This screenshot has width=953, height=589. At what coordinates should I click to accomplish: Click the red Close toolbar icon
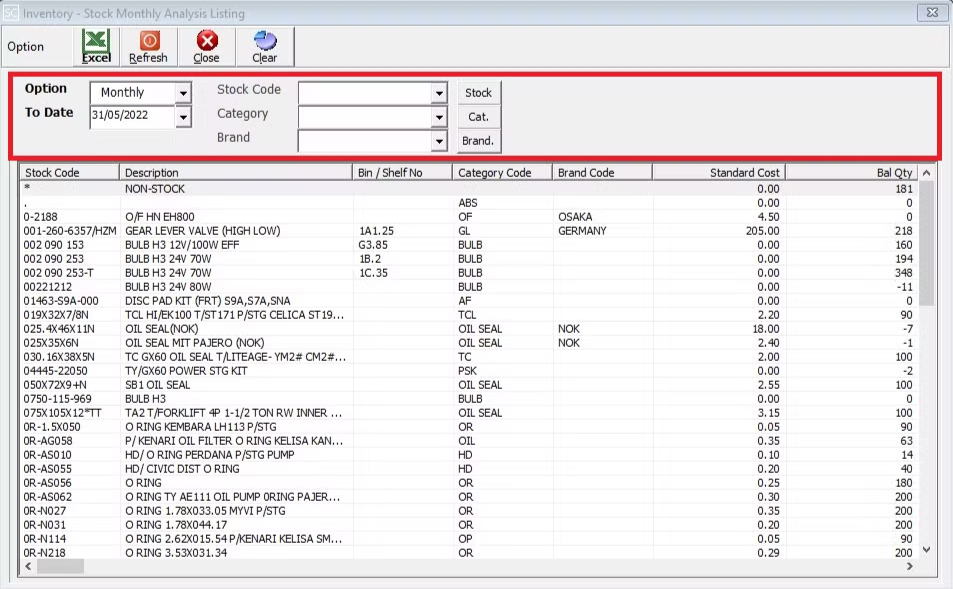pos(207,46)
